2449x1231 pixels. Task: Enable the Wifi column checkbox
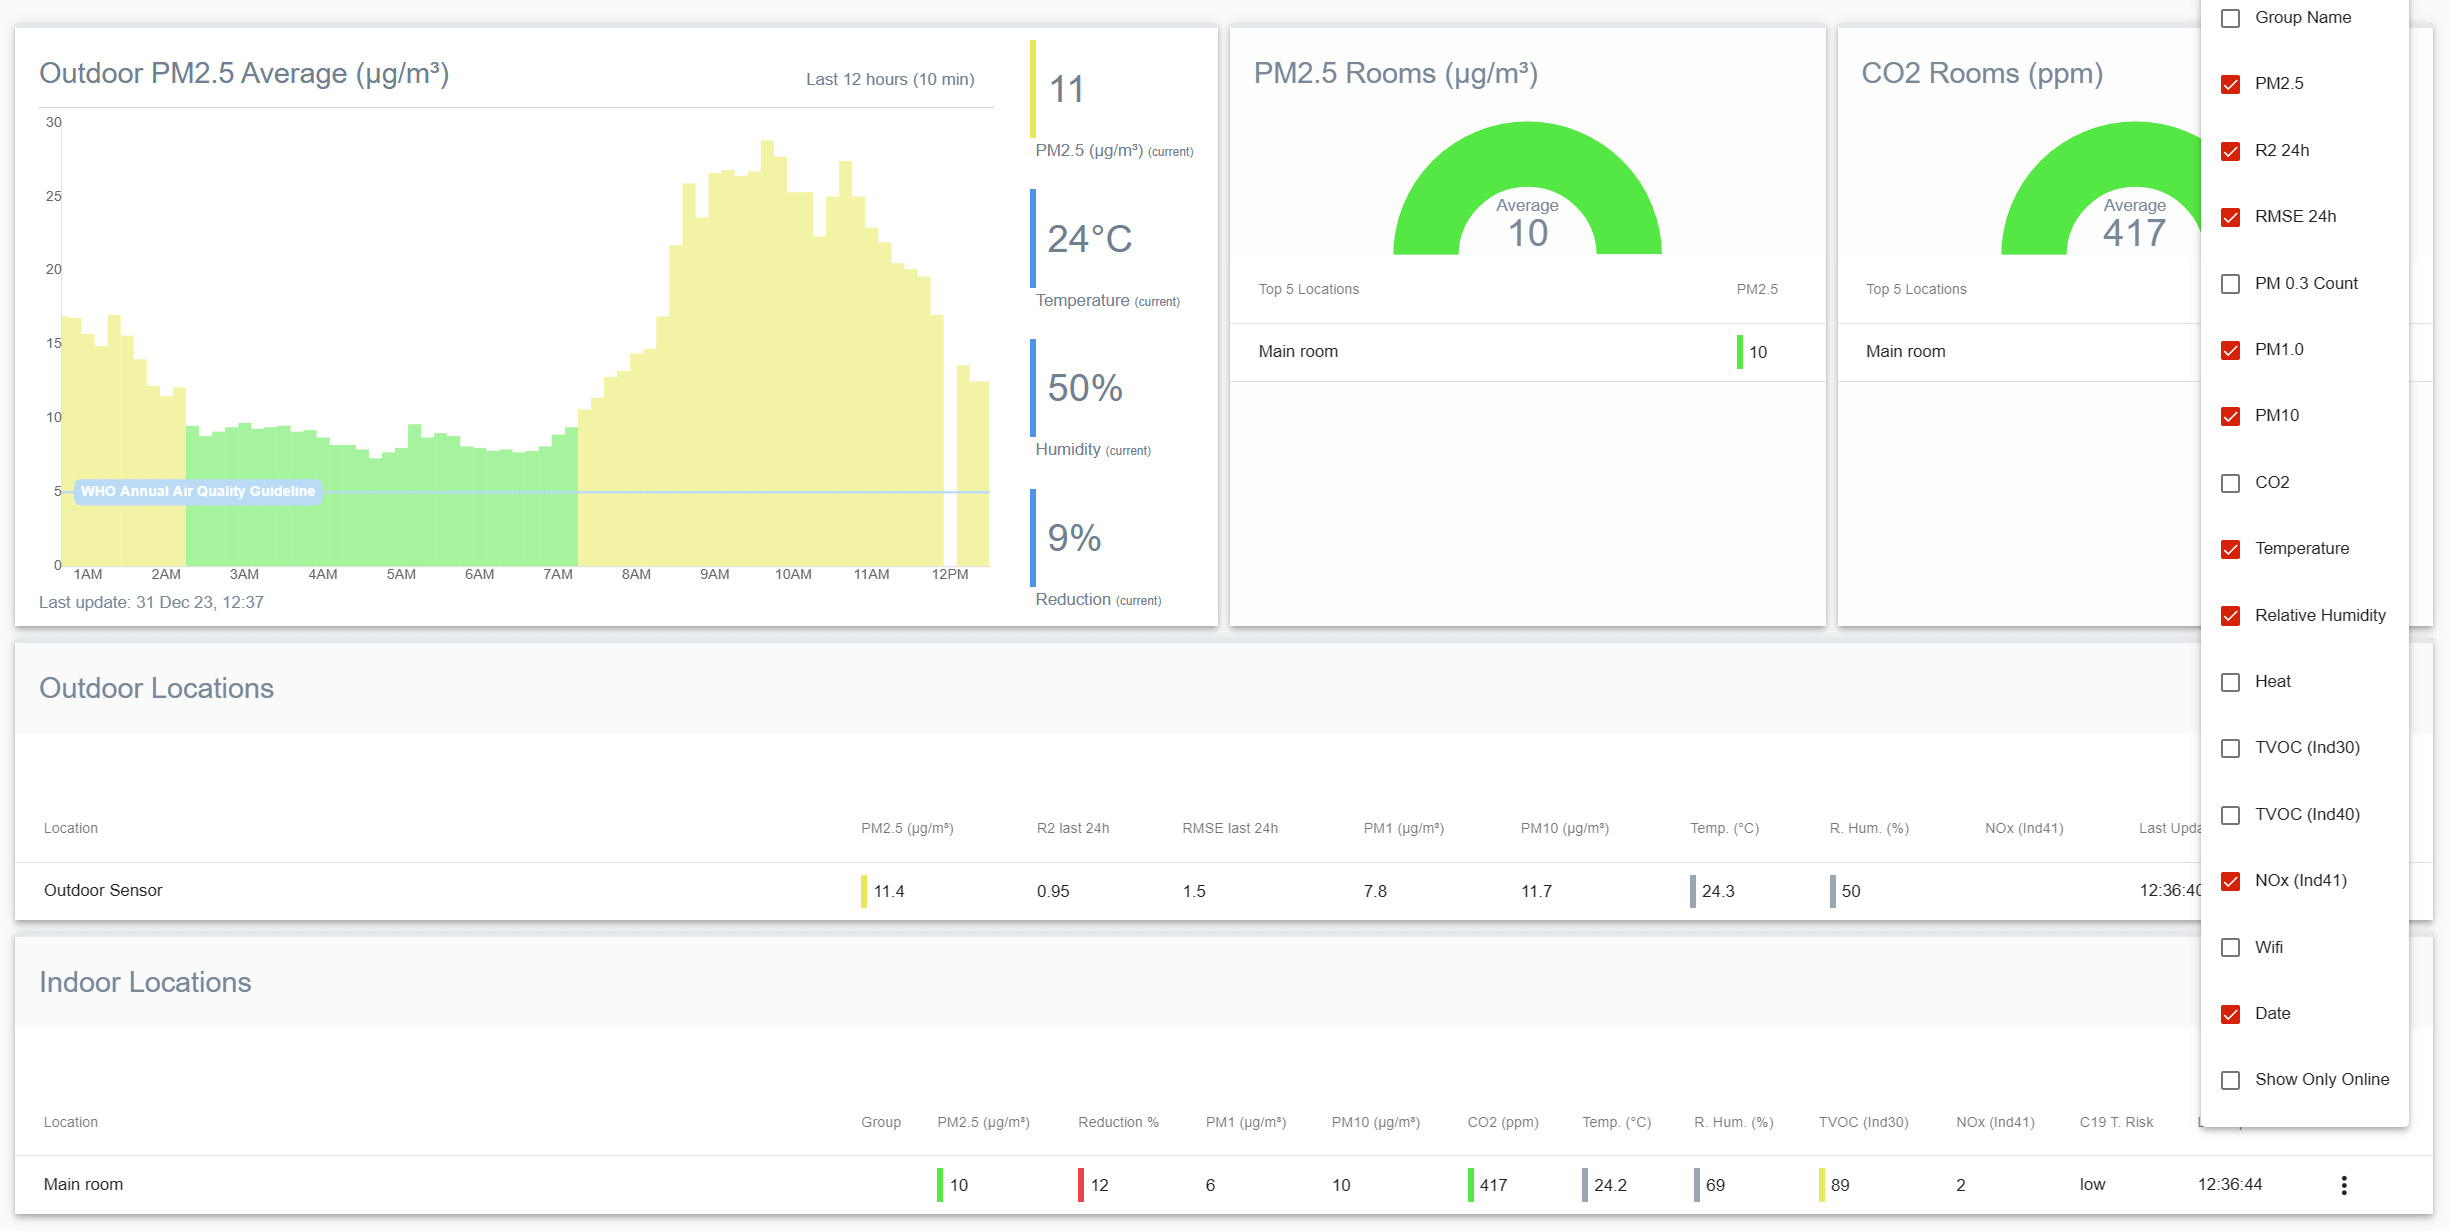point(2230,947)
